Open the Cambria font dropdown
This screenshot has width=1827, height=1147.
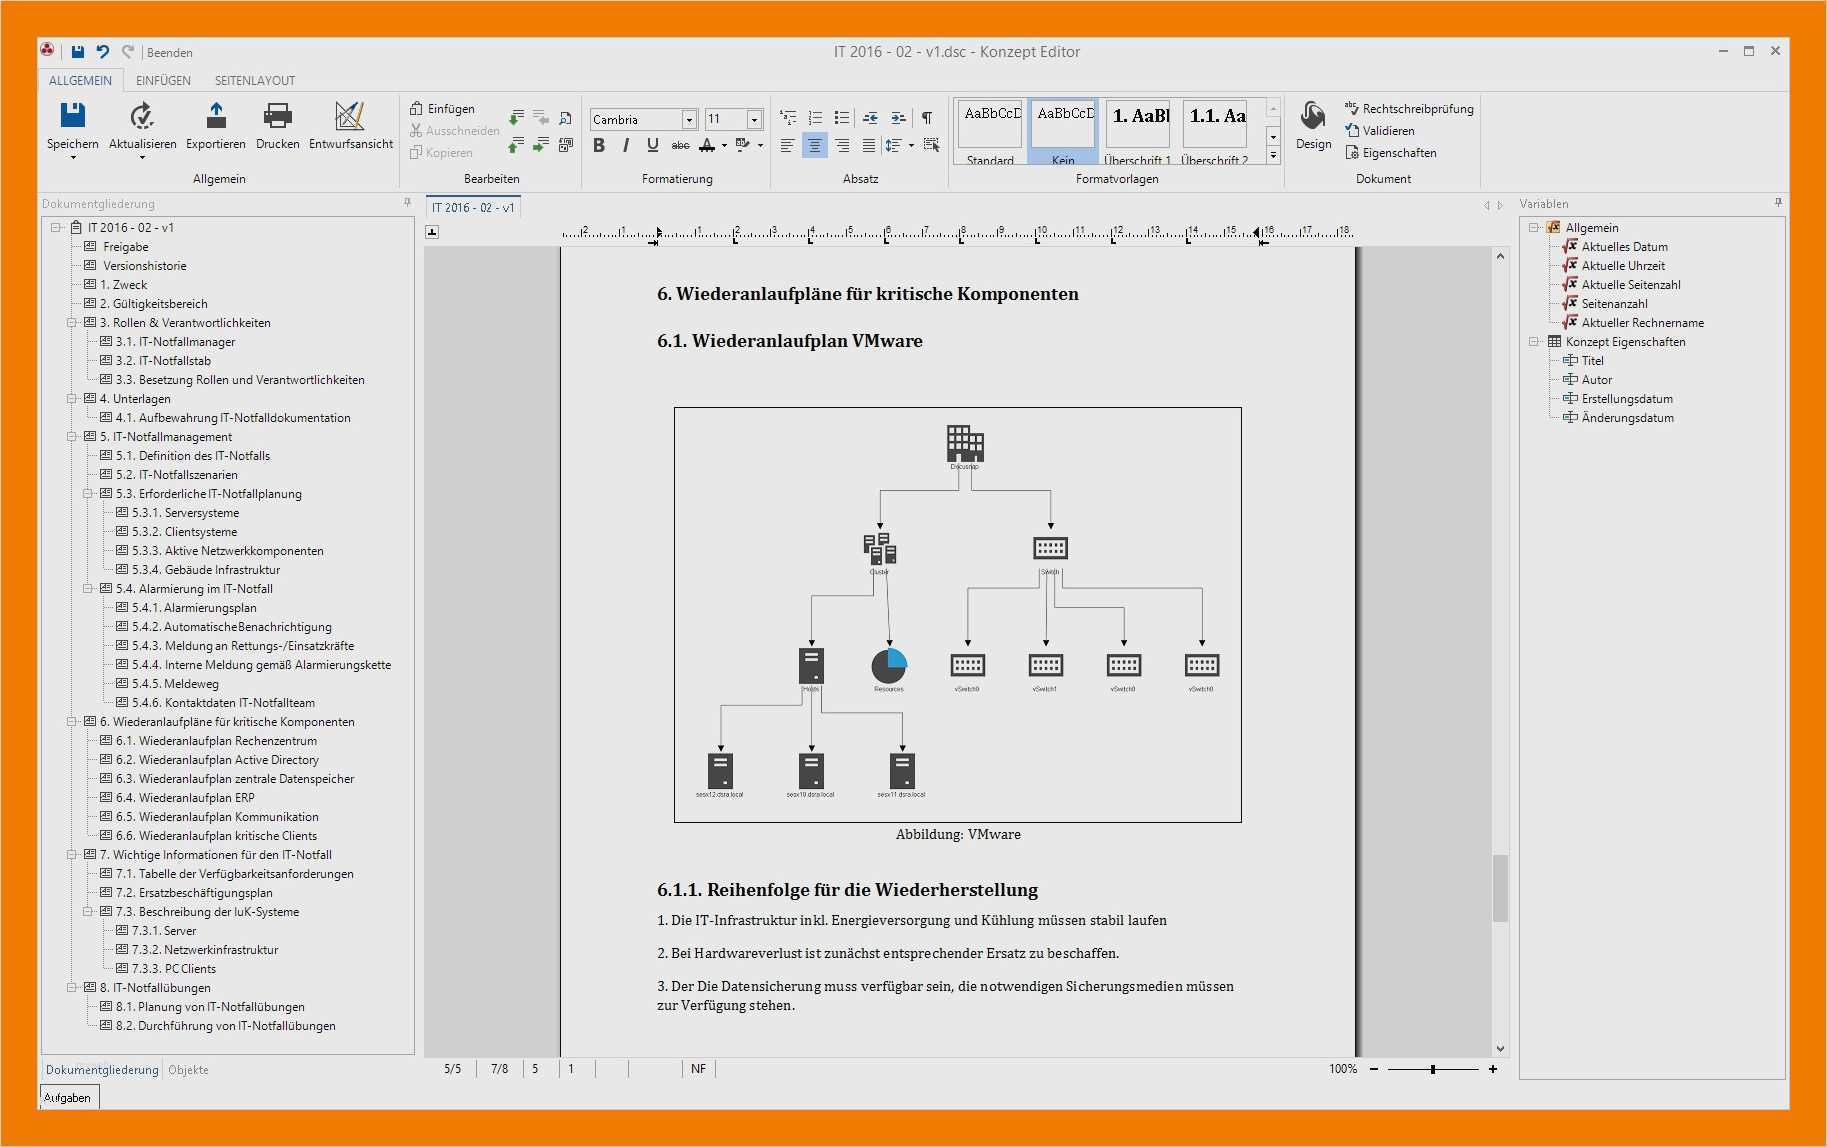tap(690, 119)
